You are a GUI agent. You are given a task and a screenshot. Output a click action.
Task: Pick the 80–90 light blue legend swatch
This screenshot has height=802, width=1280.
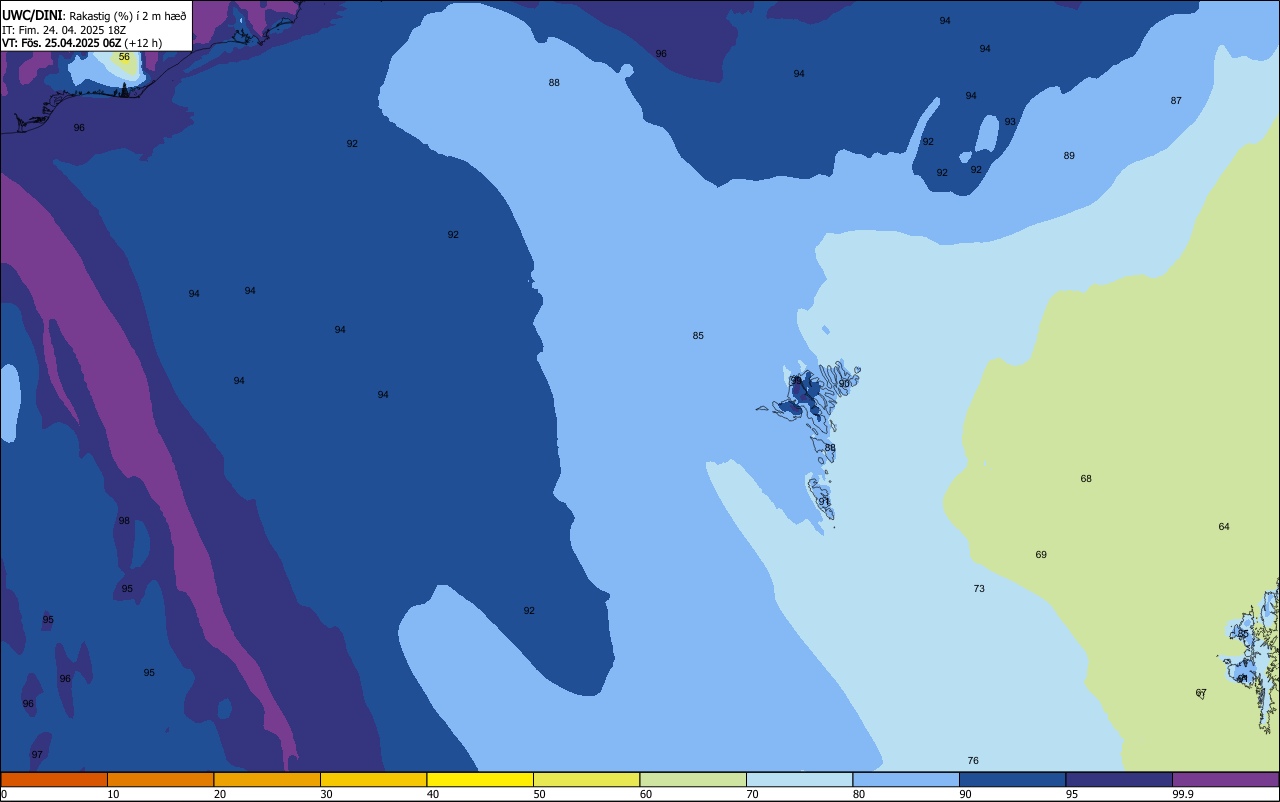906,779
